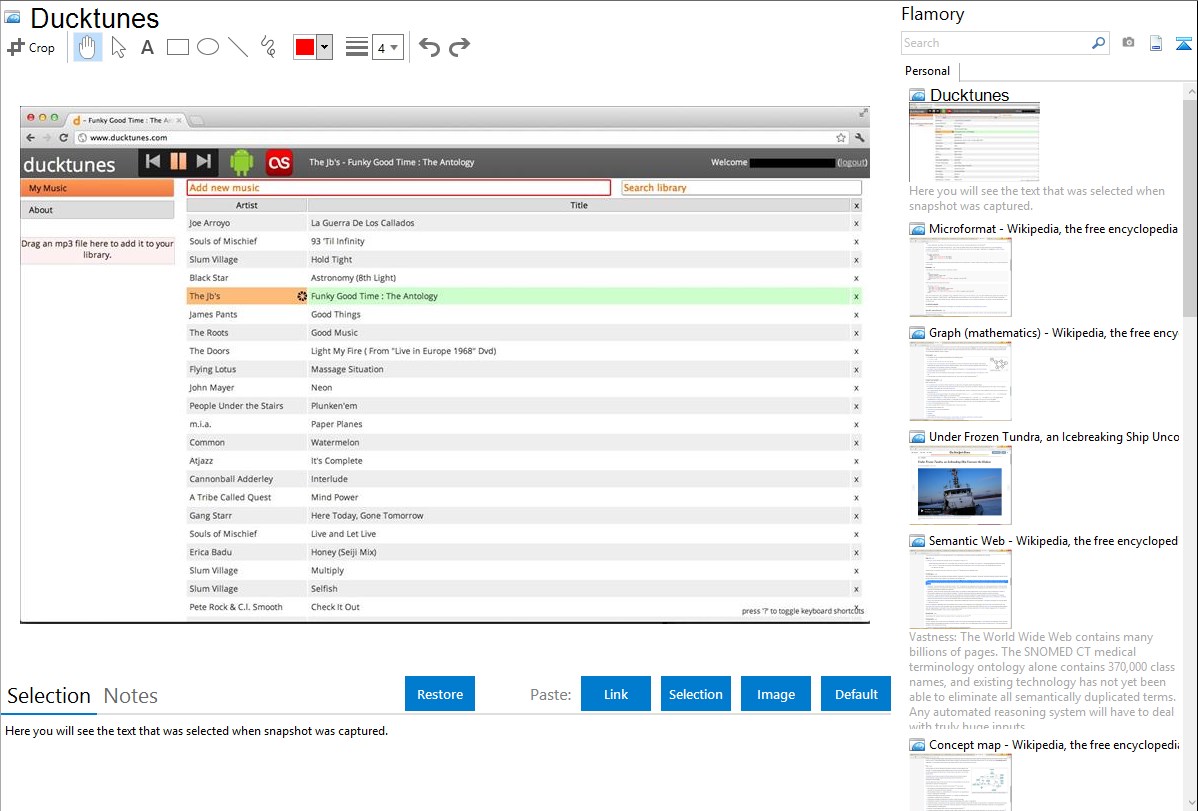Click the search magnifier icon
Screen dimensions: 1198x811
point(1099,43)
